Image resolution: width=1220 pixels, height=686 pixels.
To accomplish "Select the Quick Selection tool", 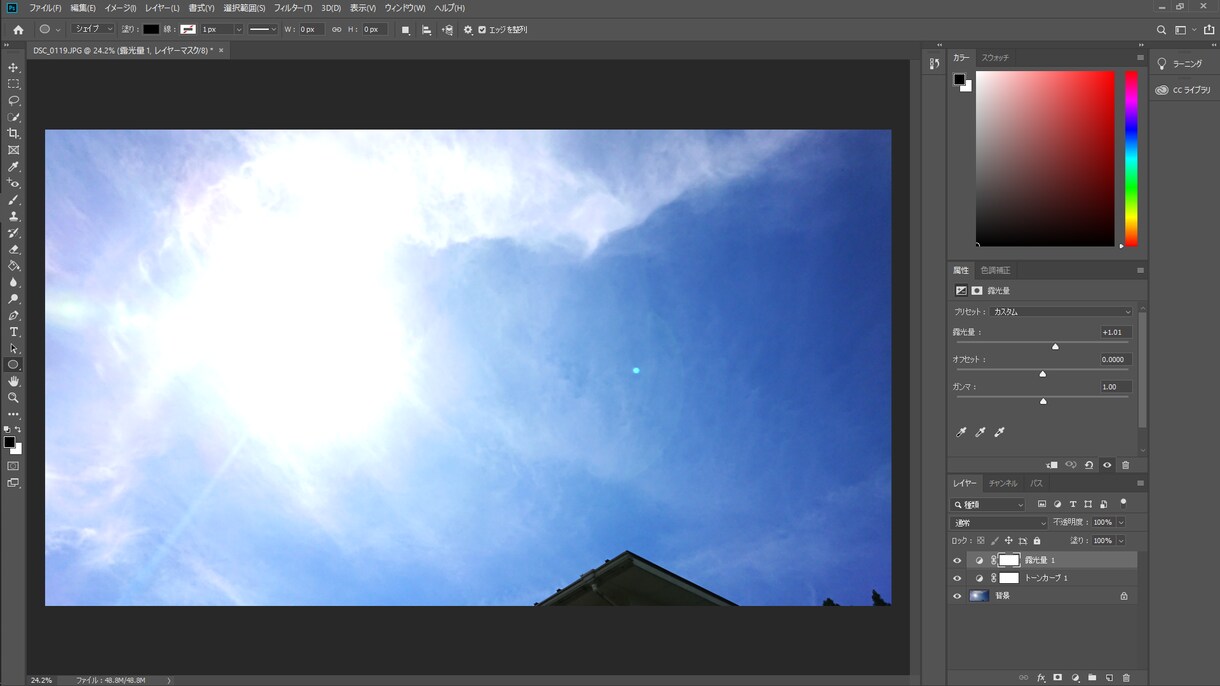I will coord(14,117).
